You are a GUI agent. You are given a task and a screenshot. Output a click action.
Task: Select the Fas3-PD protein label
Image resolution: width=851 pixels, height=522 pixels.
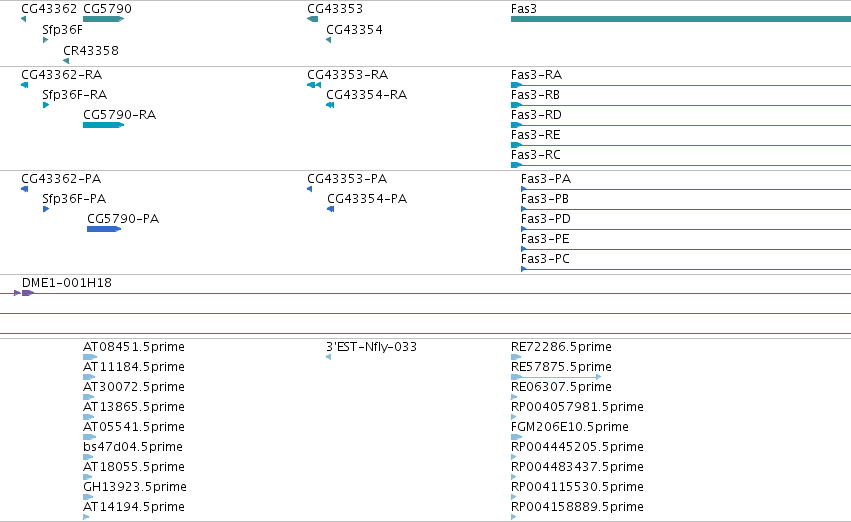point(546,219)
